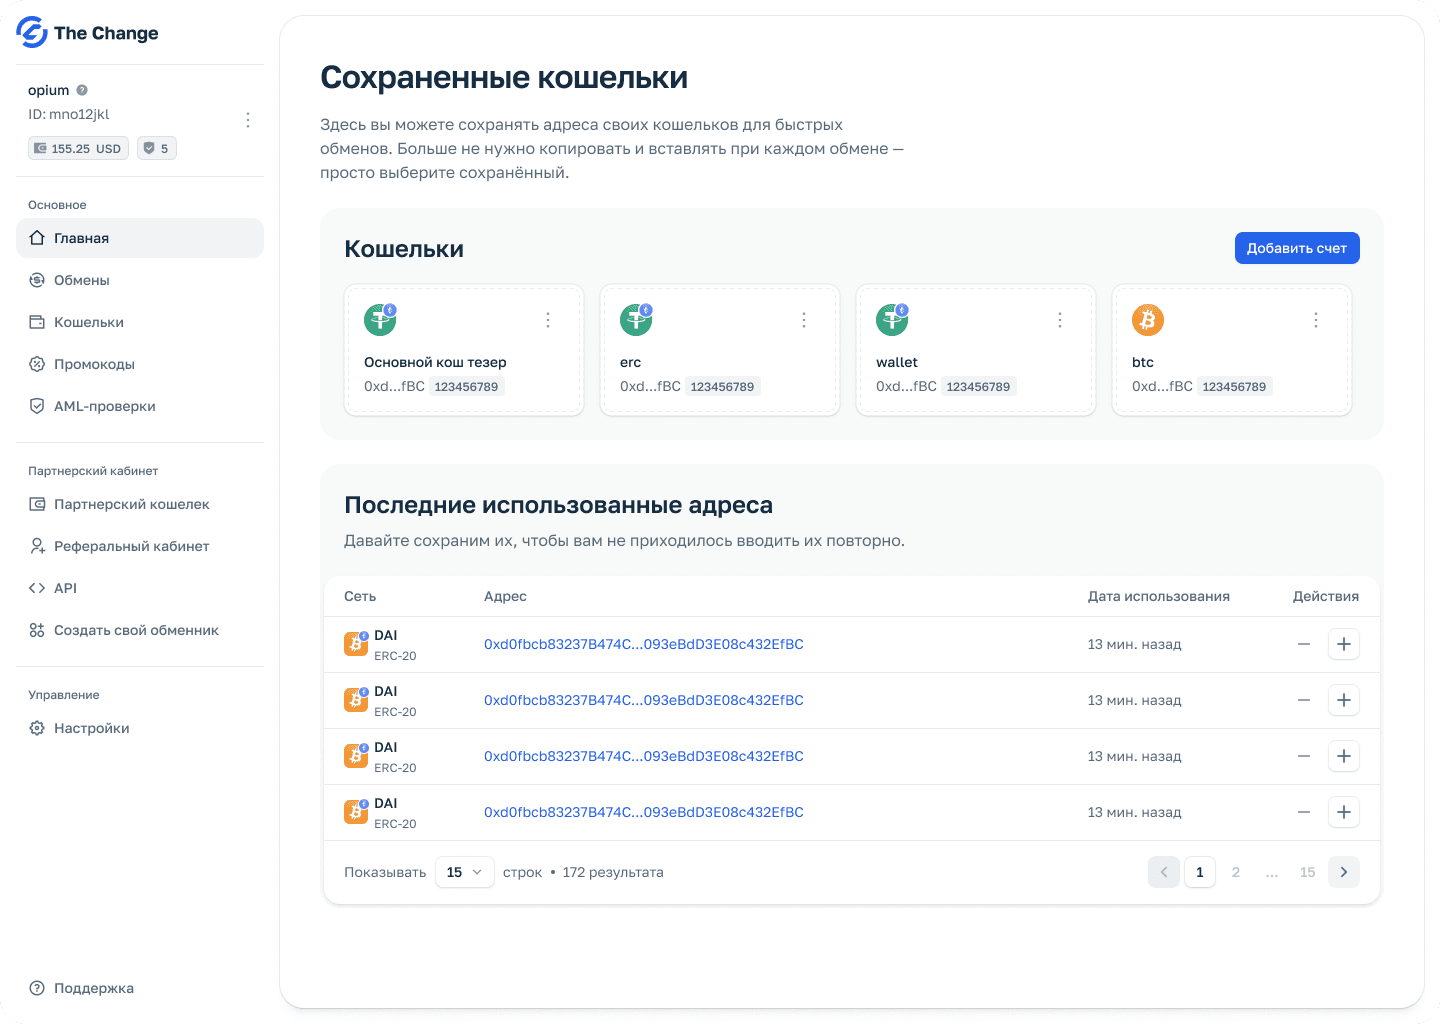Open three-dot menu of wallet card
Screen dimensions: 1440x1024
point(1060,320)
